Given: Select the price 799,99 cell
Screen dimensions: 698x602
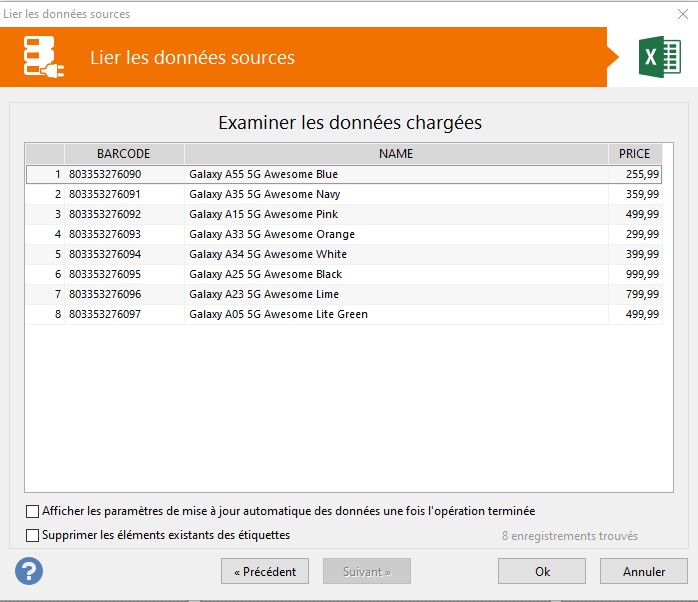Looking at the screenshot, I should (635, 294).
